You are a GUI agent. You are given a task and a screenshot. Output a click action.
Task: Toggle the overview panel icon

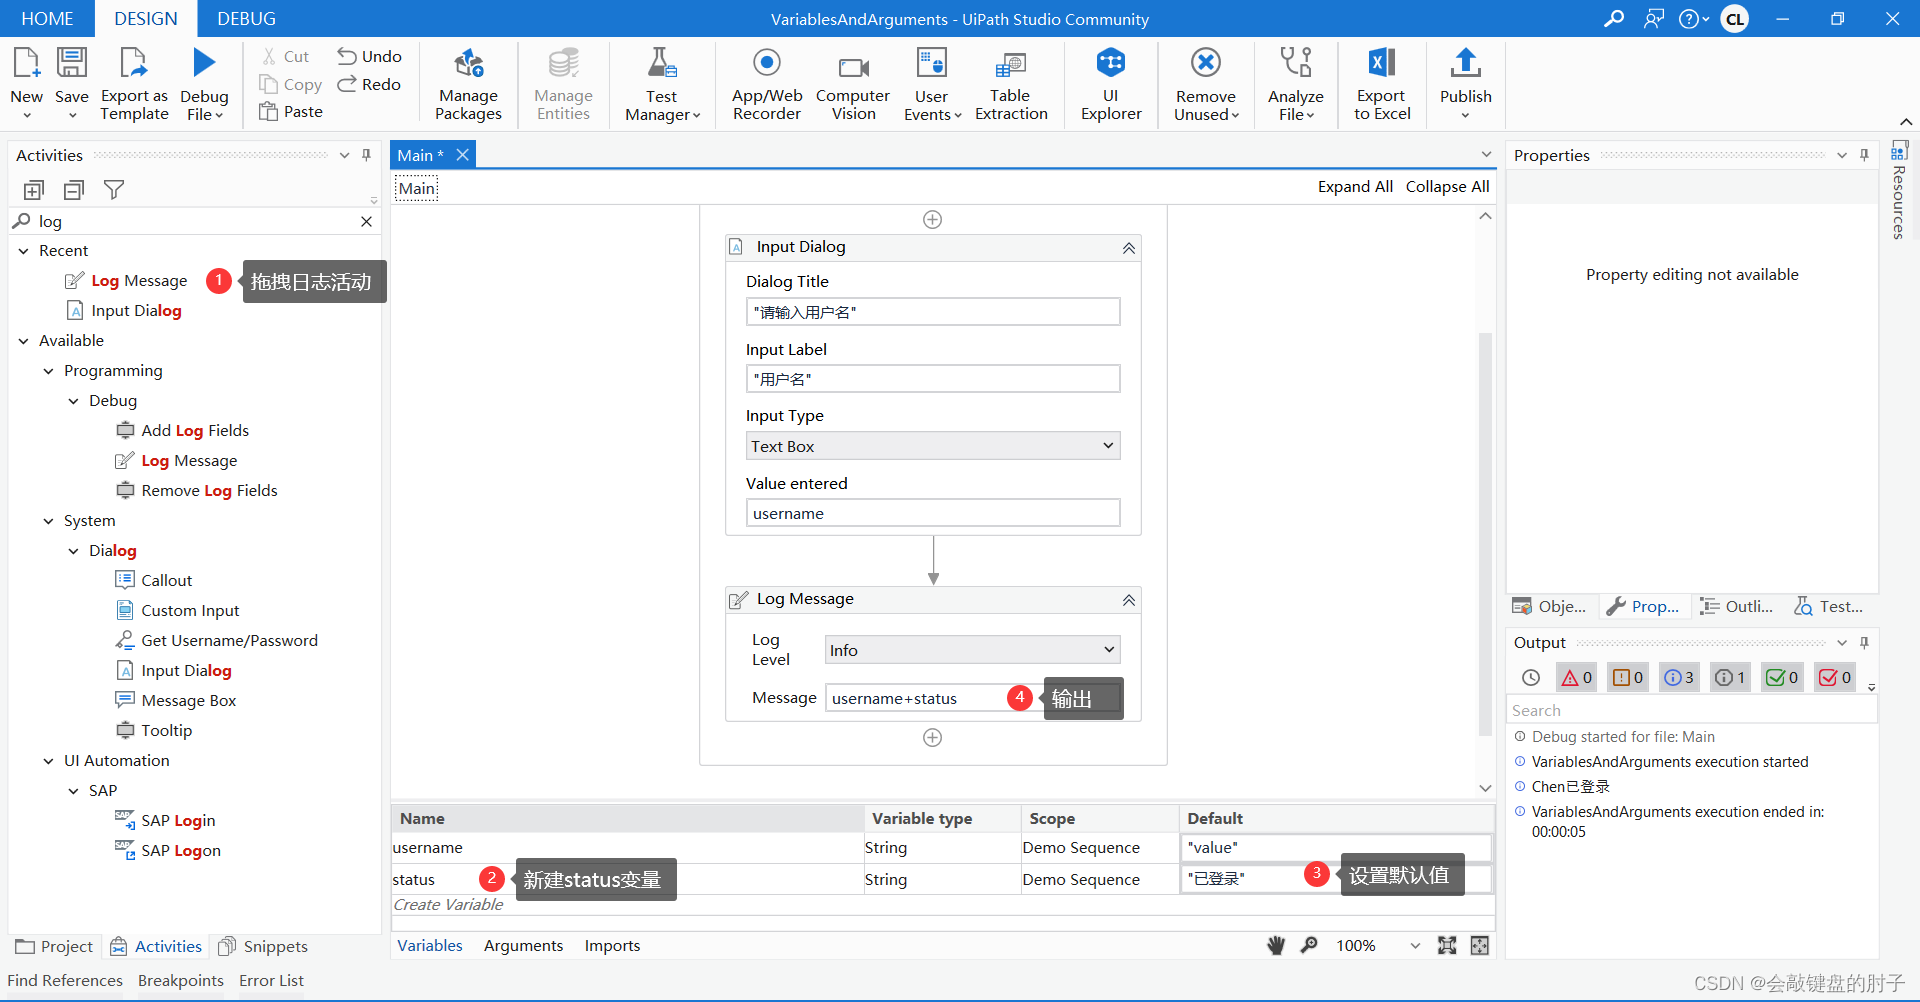[x=1480, y=945]
